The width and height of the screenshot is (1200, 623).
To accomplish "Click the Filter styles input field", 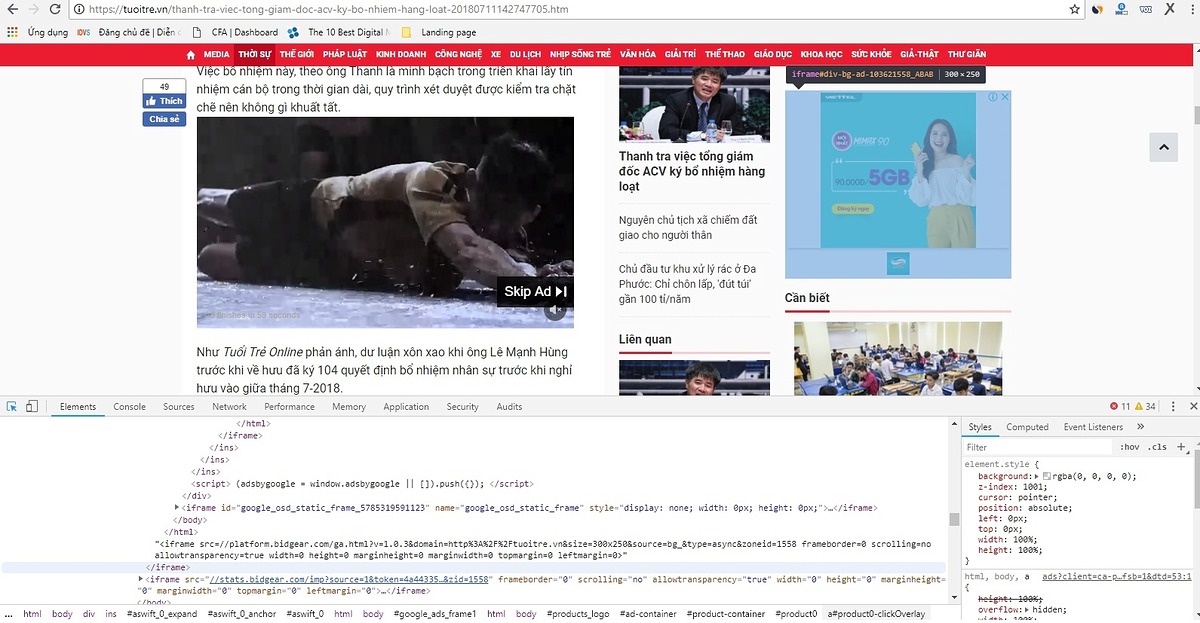I will (1038, 447).
